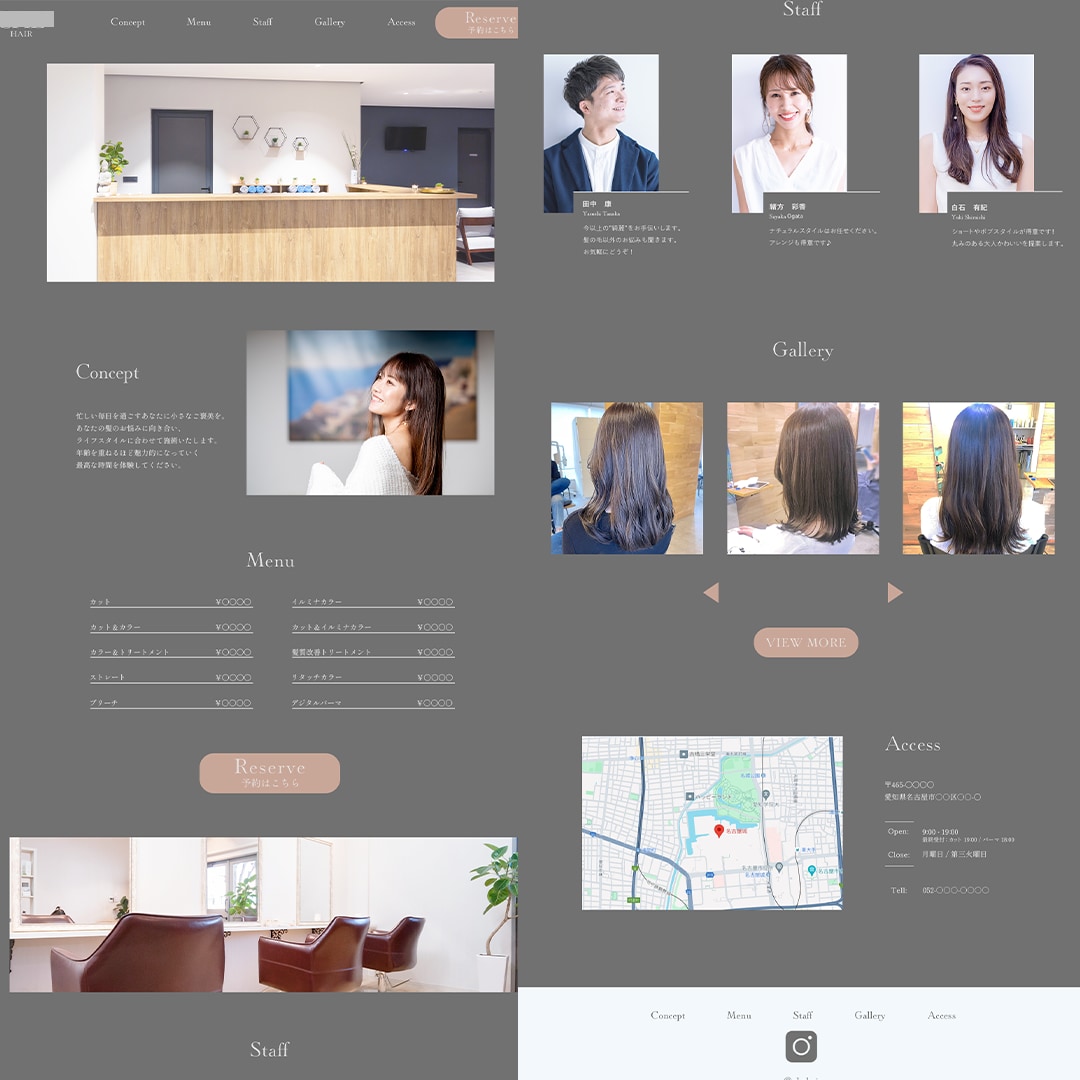Click the name 田中 康 under the staff portrait

click(x=596, y=204)
